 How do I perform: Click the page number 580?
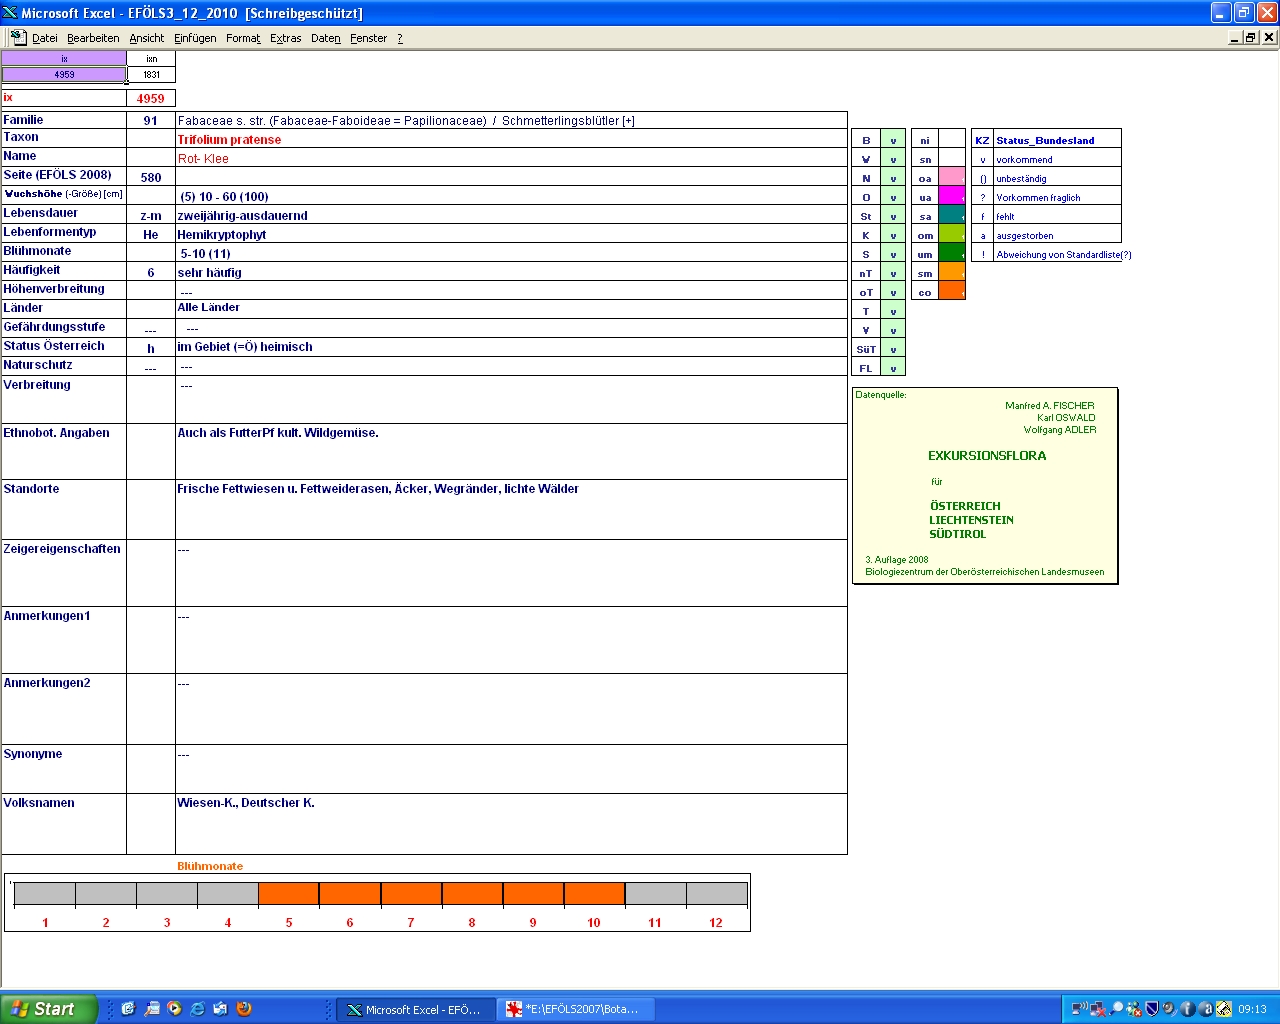(151, 177)
